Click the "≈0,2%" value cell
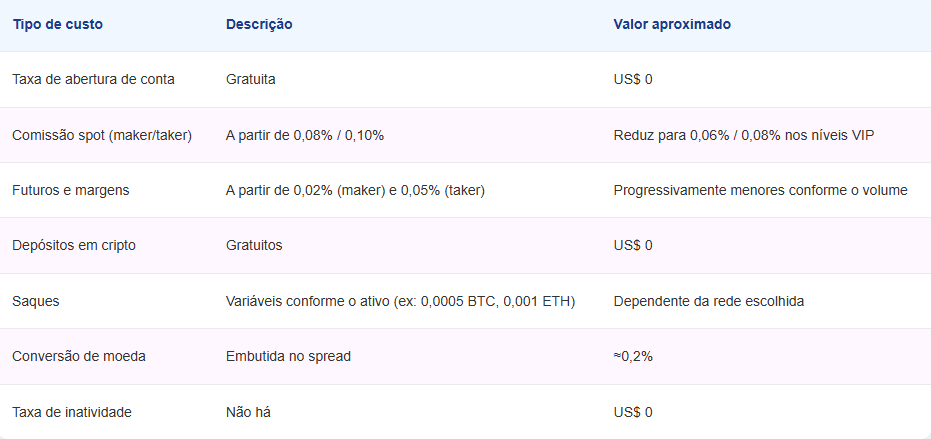This screenshot has width=931, height=439. point(633,356)
